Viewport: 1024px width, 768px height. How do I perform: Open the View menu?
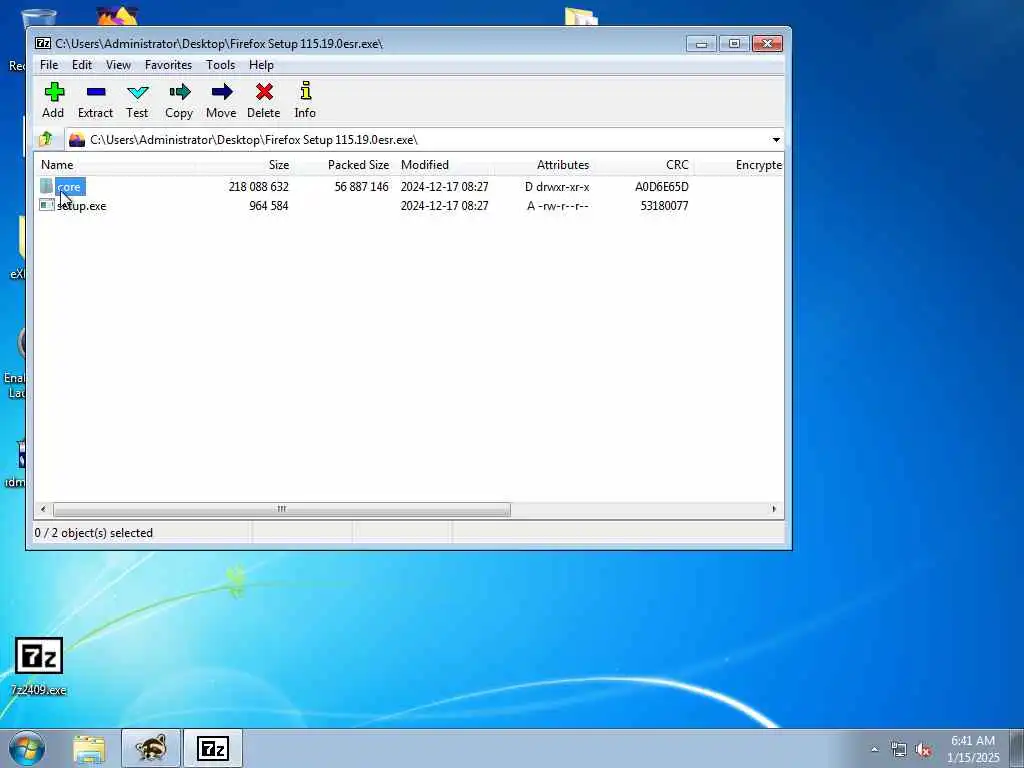(118, 65)
